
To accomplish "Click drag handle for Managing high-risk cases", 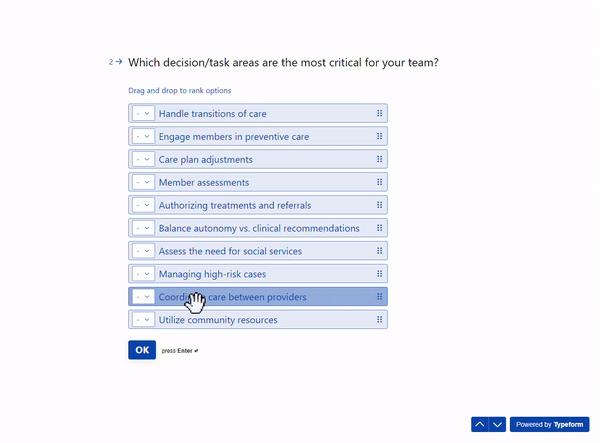I will click(379, 274).
